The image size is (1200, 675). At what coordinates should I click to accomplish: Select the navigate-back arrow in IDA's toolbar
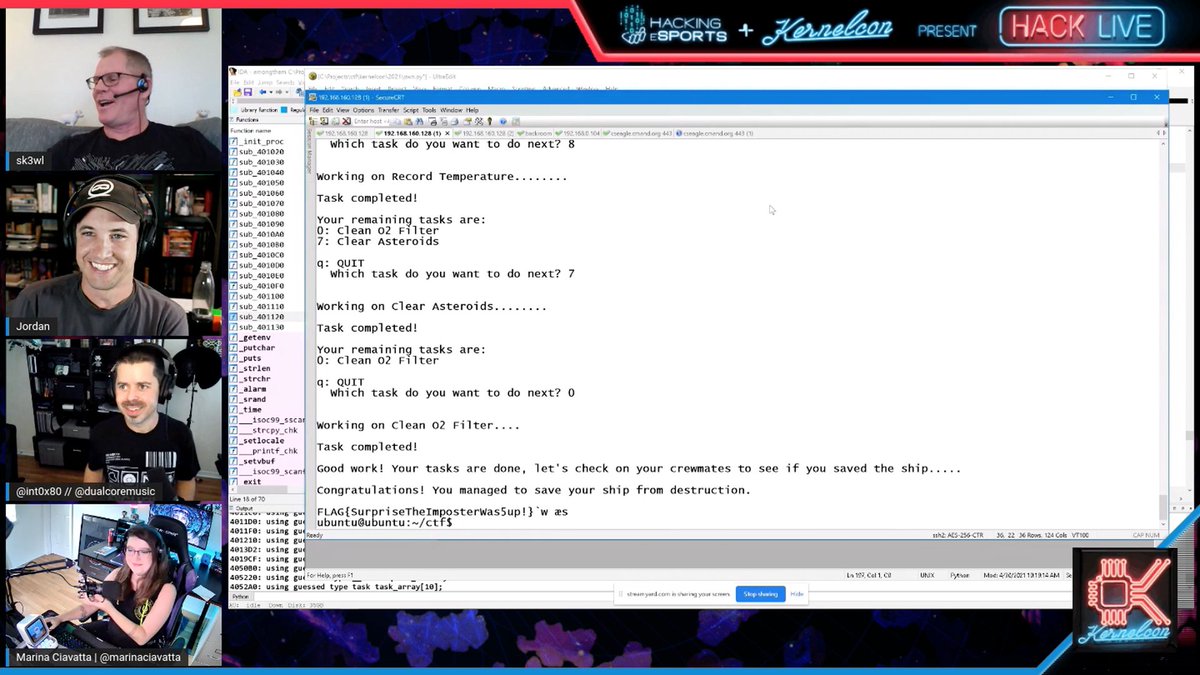(x=262, y=92)
